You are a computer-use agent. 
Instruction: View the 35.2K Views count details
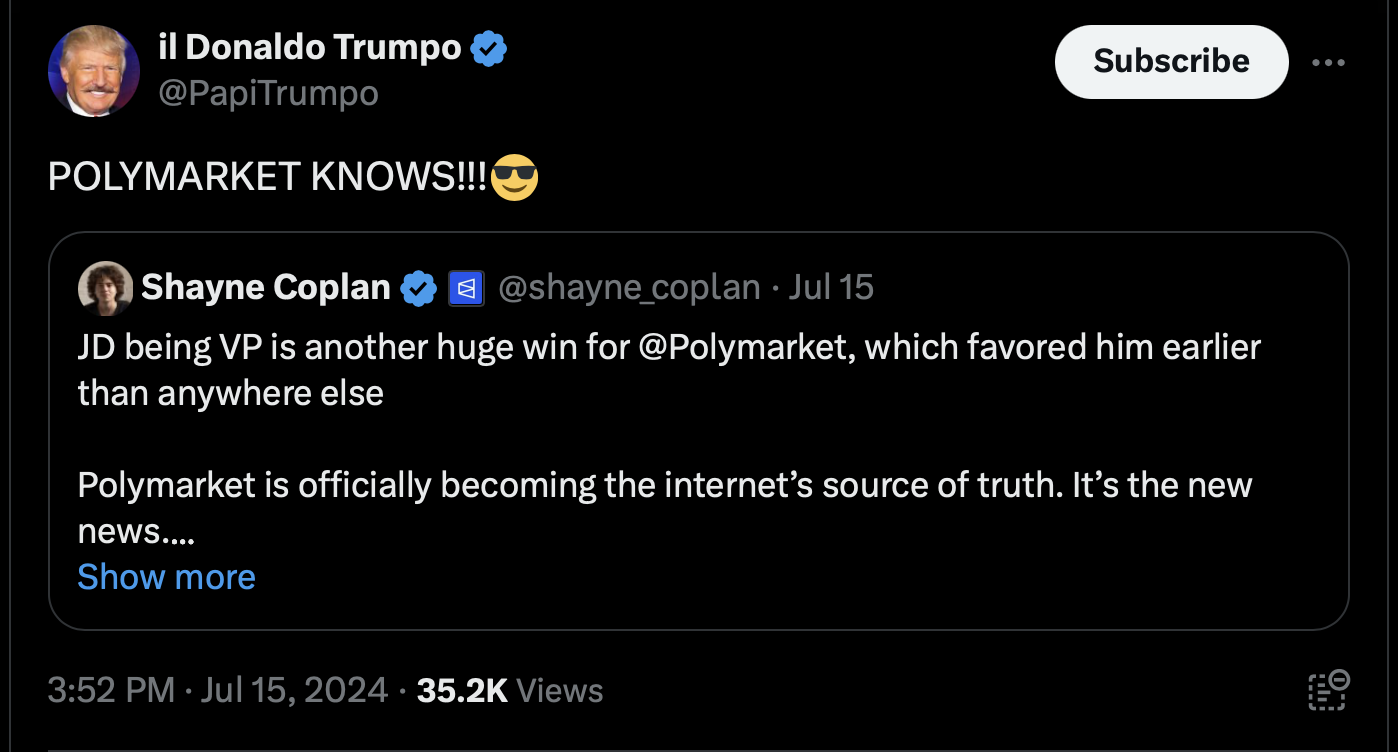pos(510,690)
